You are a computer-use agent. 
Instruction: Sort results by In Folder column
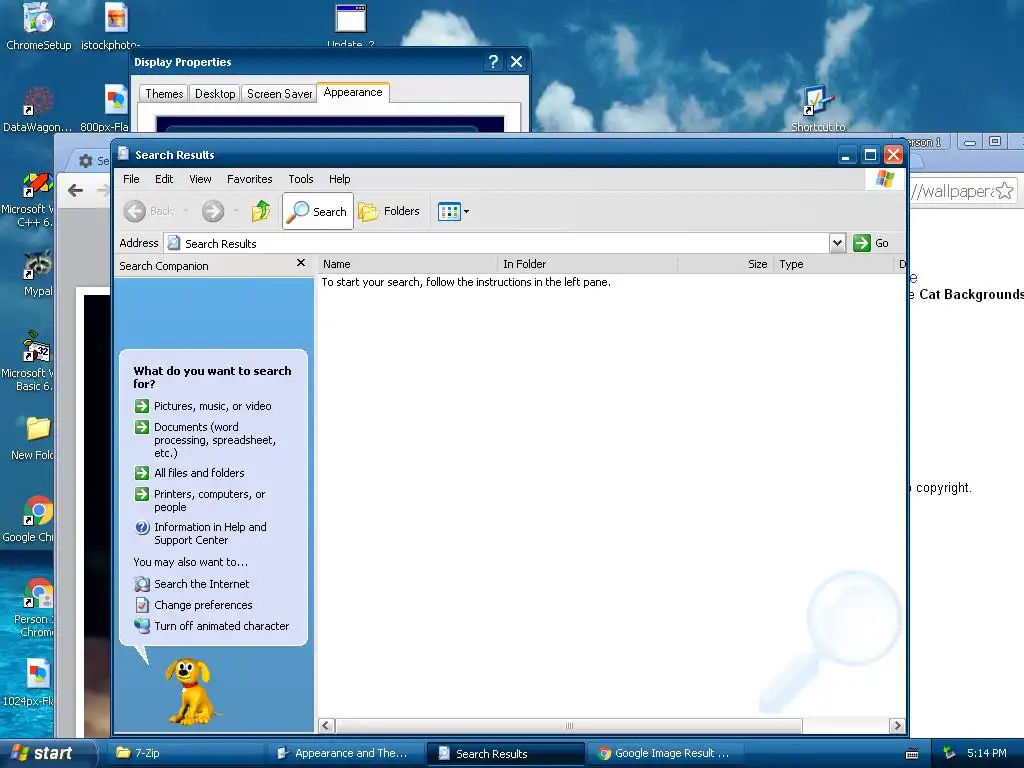click(587, 264)
